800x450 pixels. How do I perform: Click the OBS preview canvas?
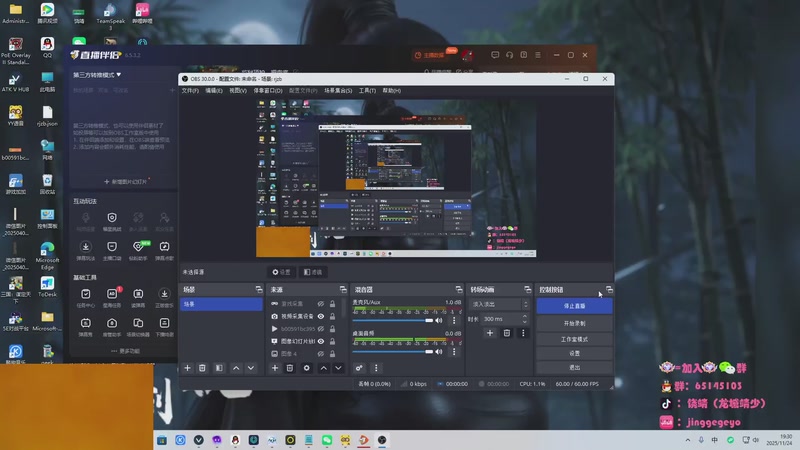(396, 178)
